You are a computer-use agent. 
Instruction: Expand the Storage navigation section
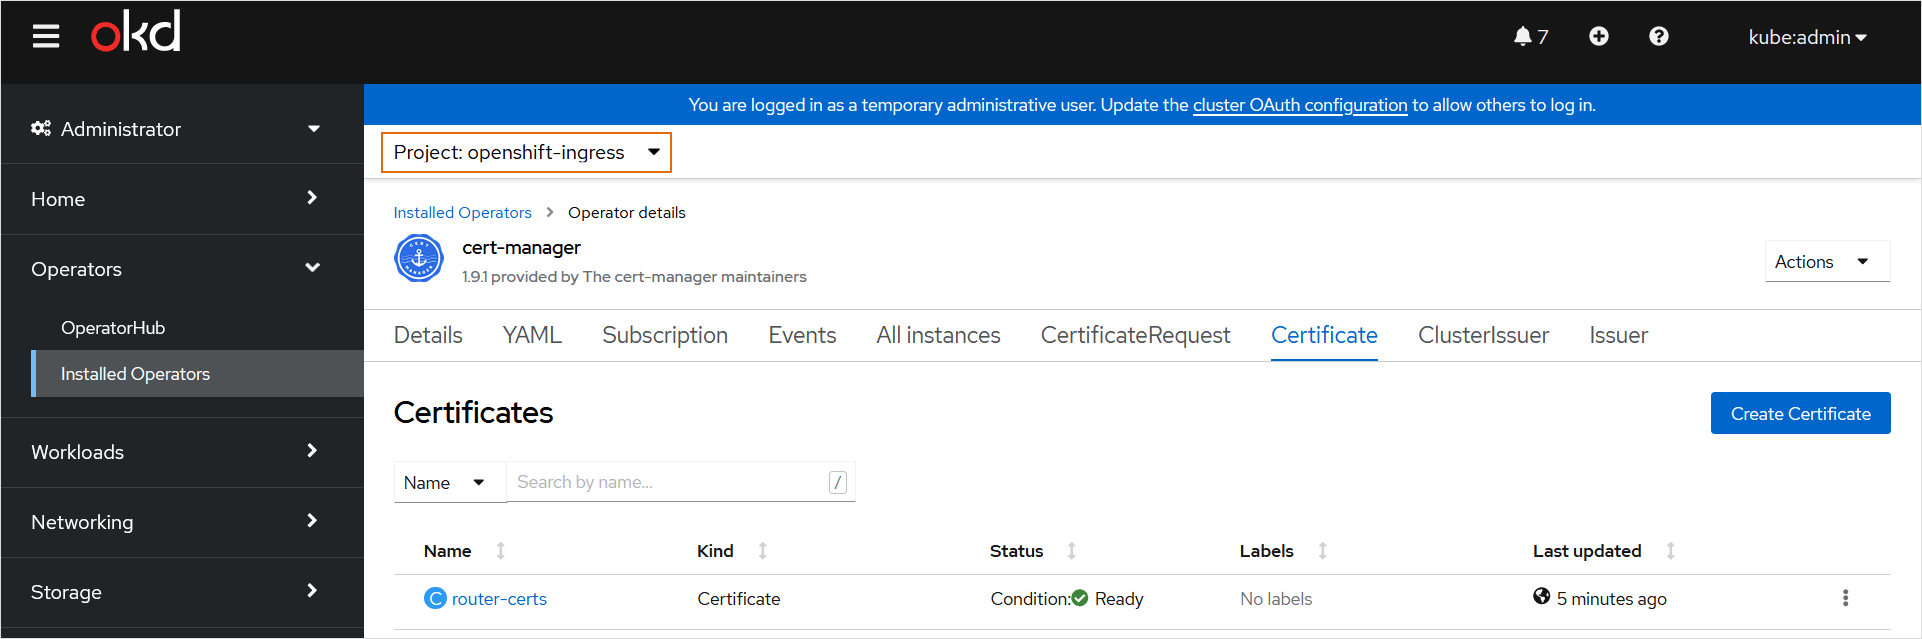point(182,592)
